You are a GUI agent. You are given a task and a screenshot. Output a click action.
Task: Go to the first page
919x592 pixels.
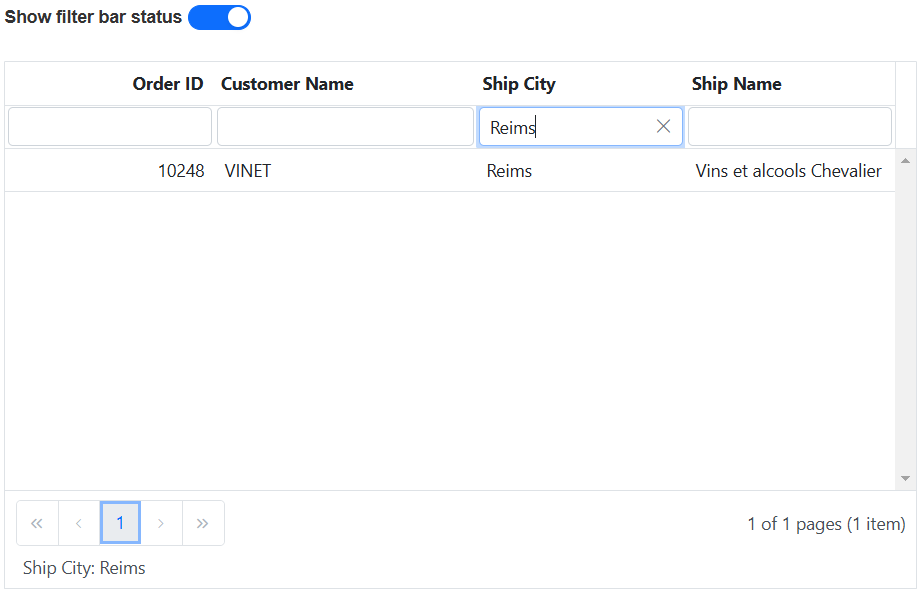37,523
